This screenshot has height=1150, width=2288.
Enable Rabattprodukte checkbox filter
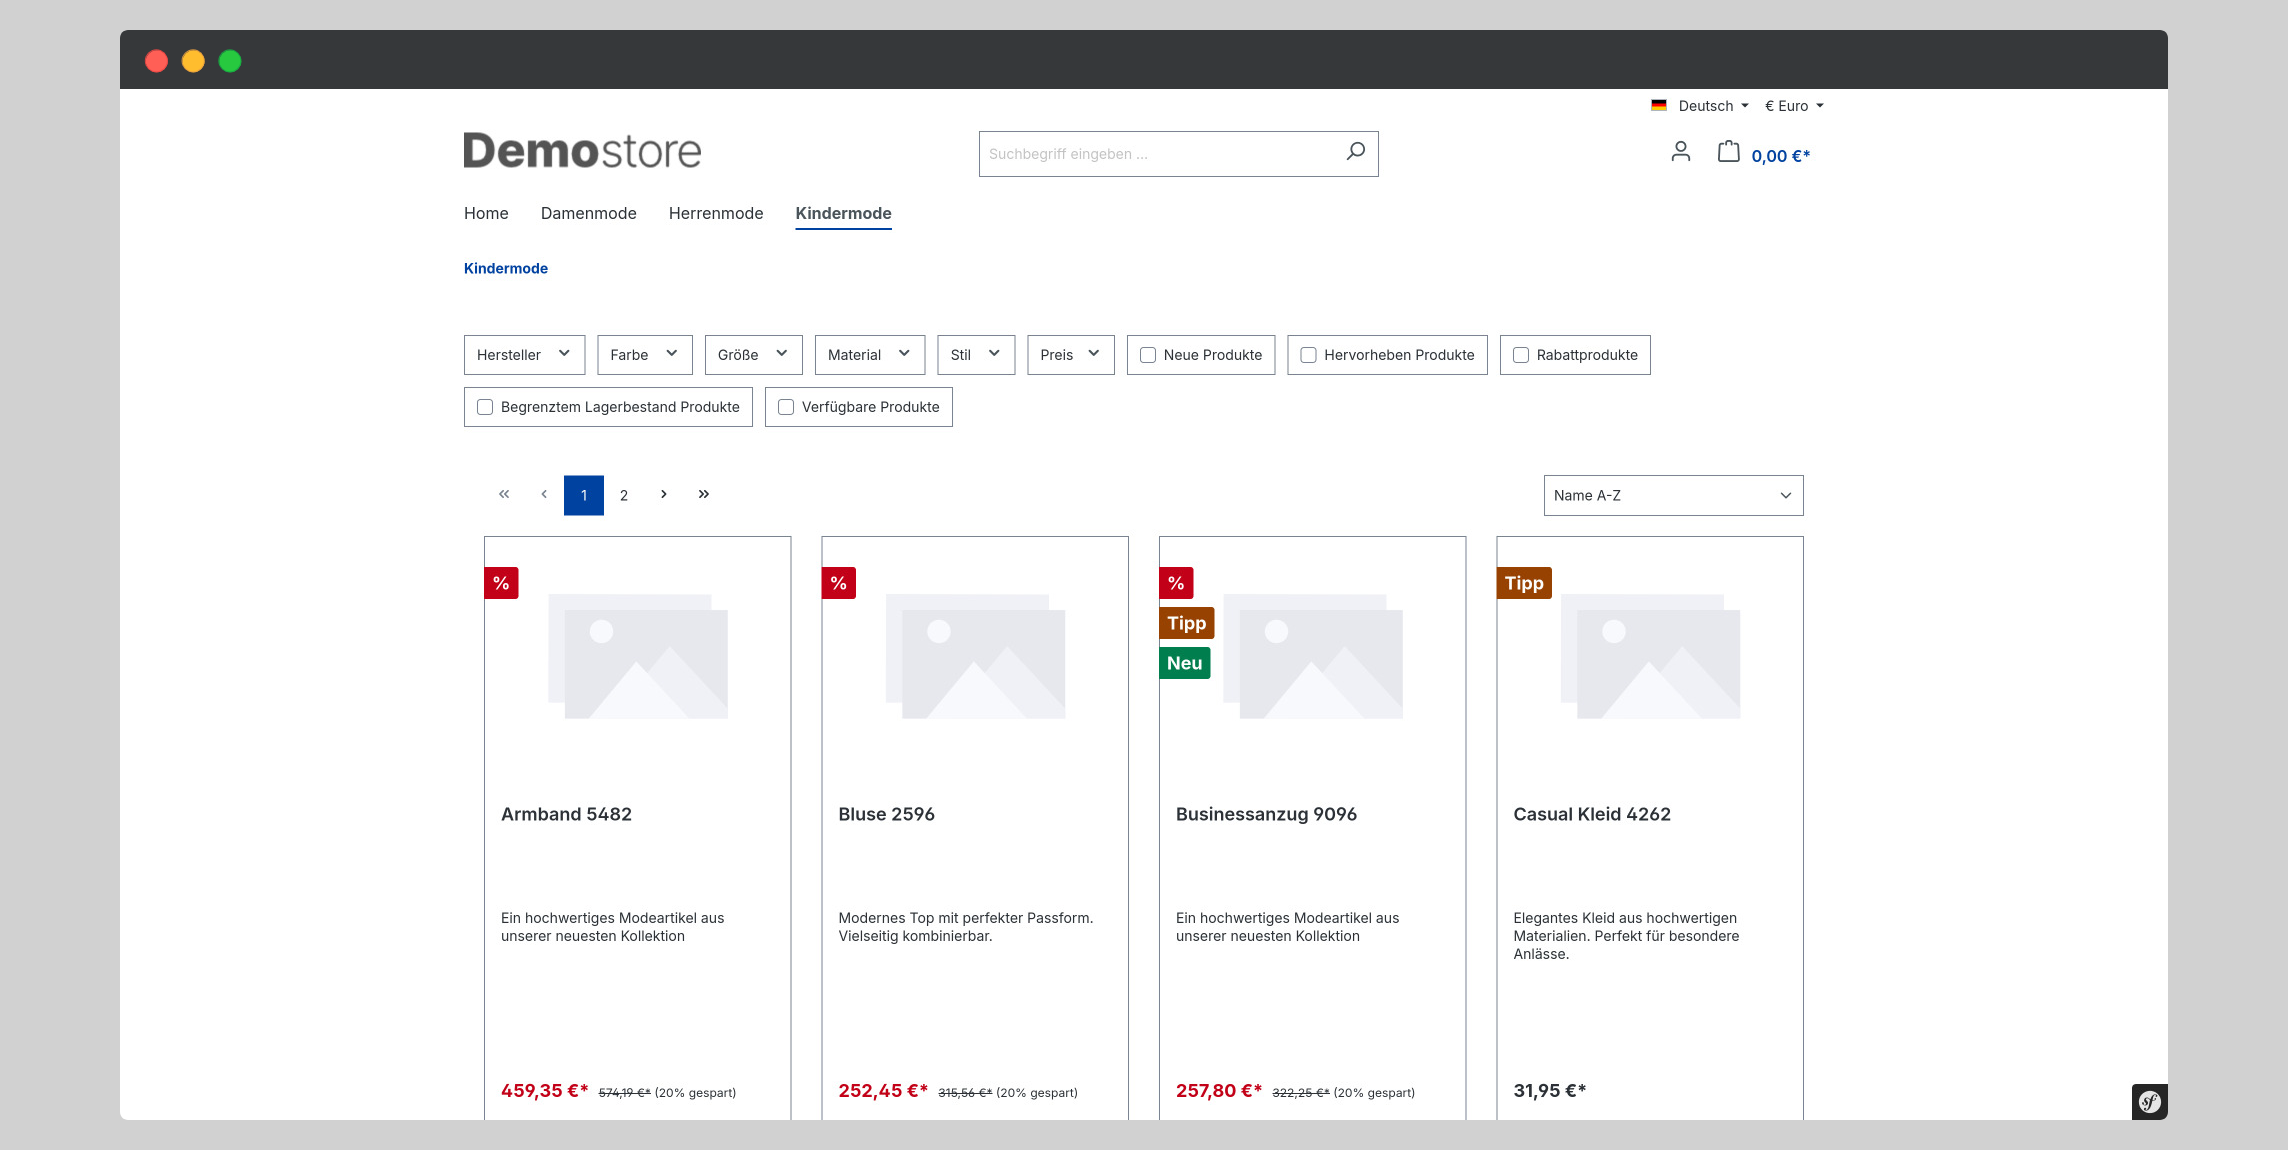1521,354
